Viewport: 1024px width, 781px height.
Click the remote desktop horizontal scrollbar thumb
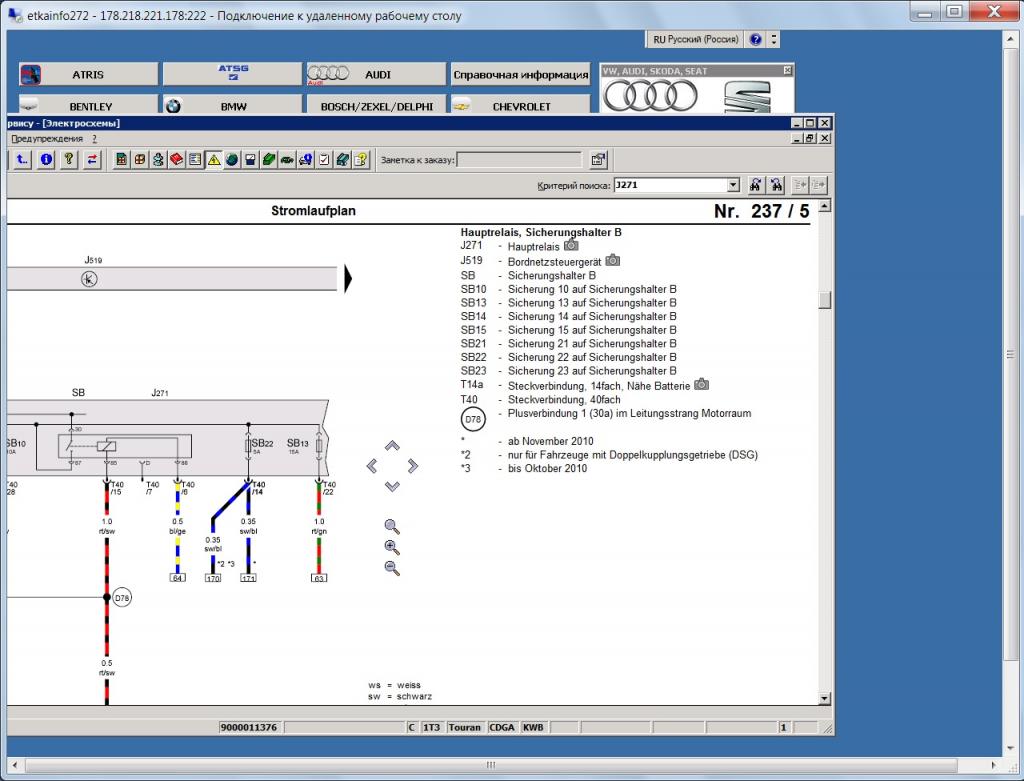490,765
